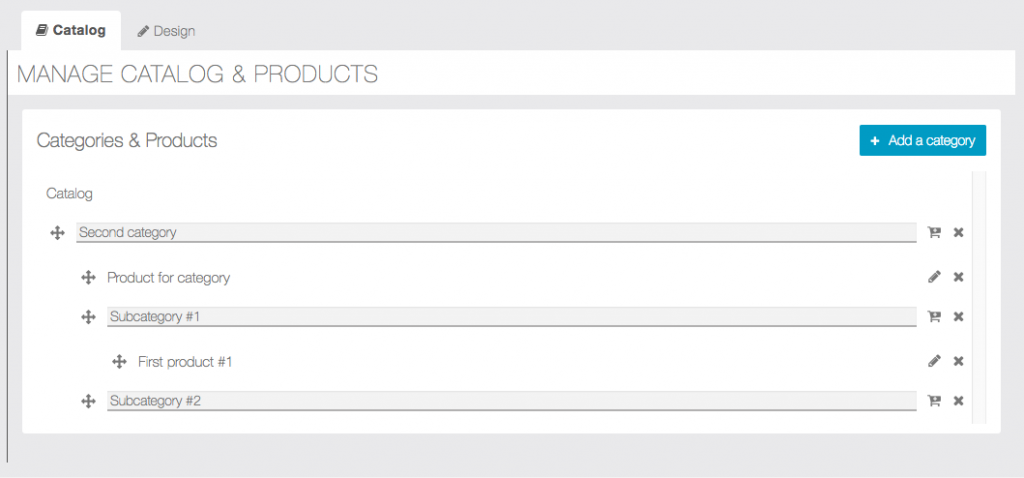Screen dimensions: 1024x478
Task: Delete Second category with its X icon
Action: pyautogui.click(x=958, y=233)
